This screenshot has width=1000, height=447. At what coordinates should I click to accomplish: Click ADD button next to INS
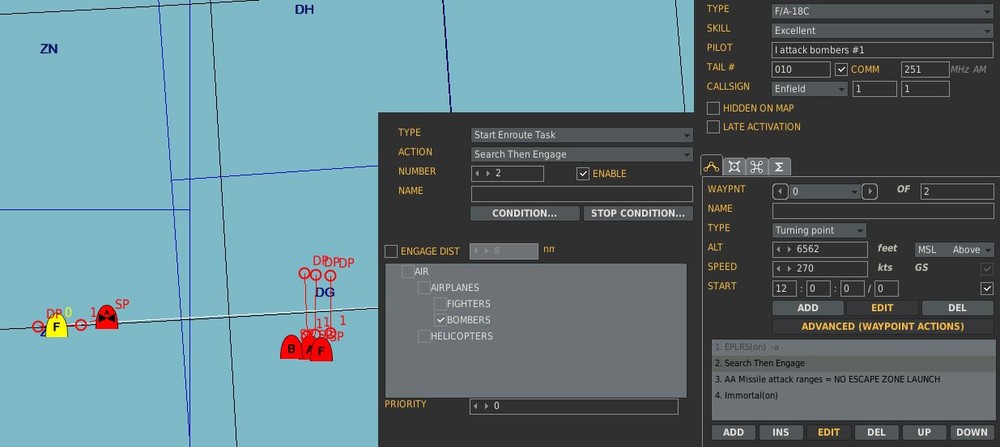click(733, 432)
